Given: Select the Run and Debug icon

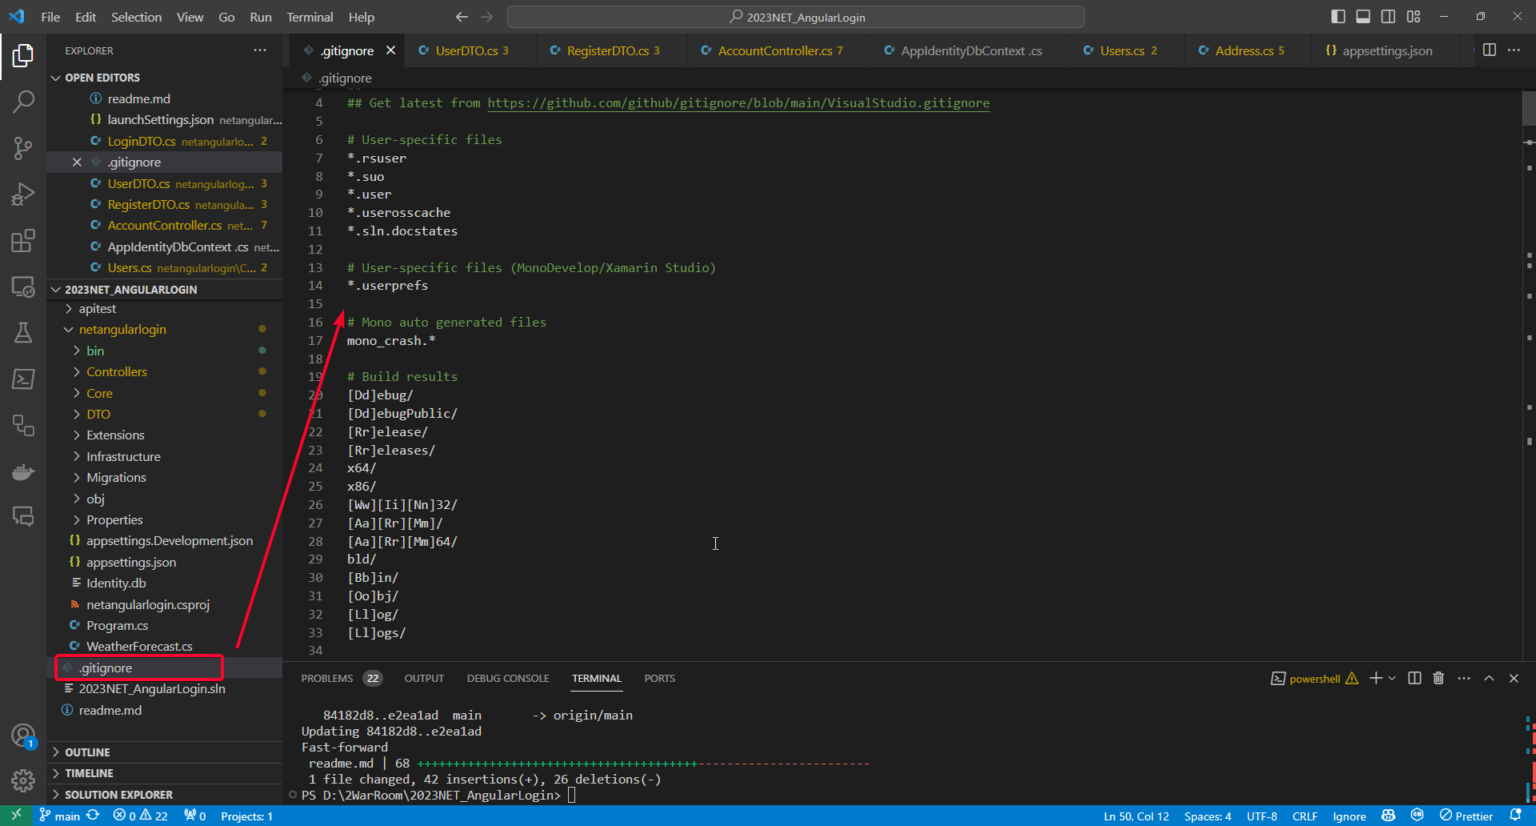Looking at the screenshot, I should tap(23, 194).
